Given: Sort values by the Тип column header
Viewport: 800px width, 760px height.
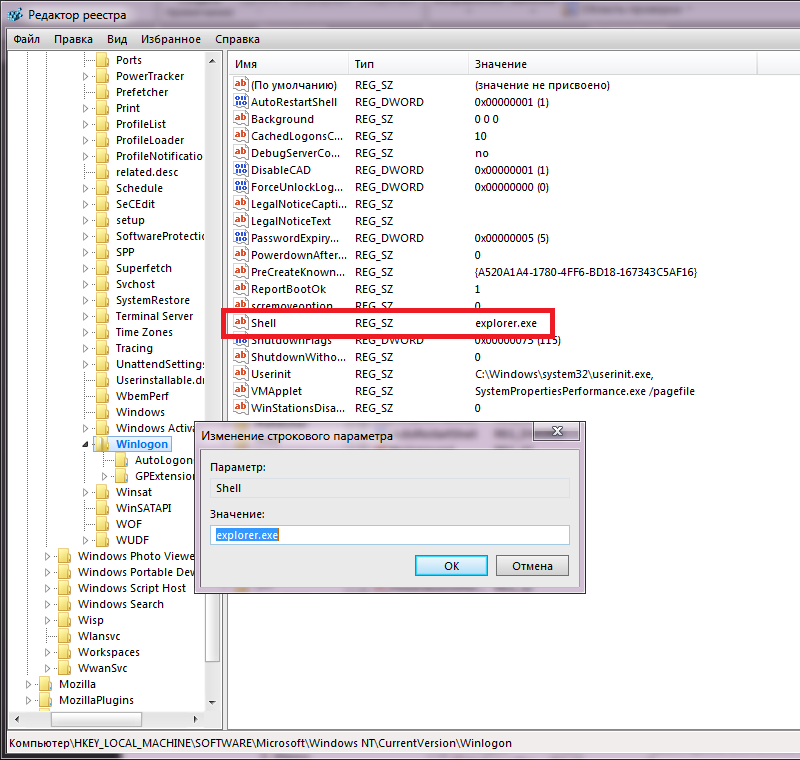Looking at the screenshot, I should pyautogui.click(x=408, y=64).
